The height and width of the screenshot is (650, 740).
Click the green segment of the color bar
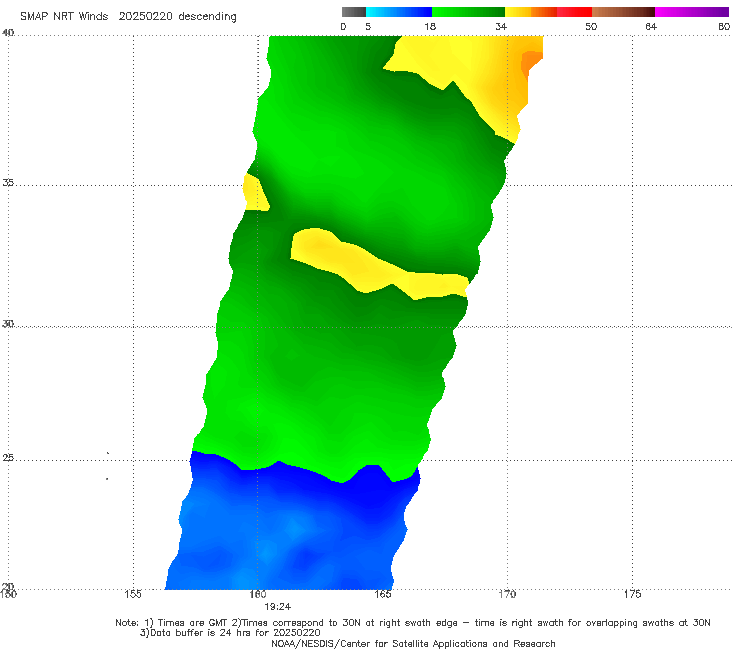[468, 12]
